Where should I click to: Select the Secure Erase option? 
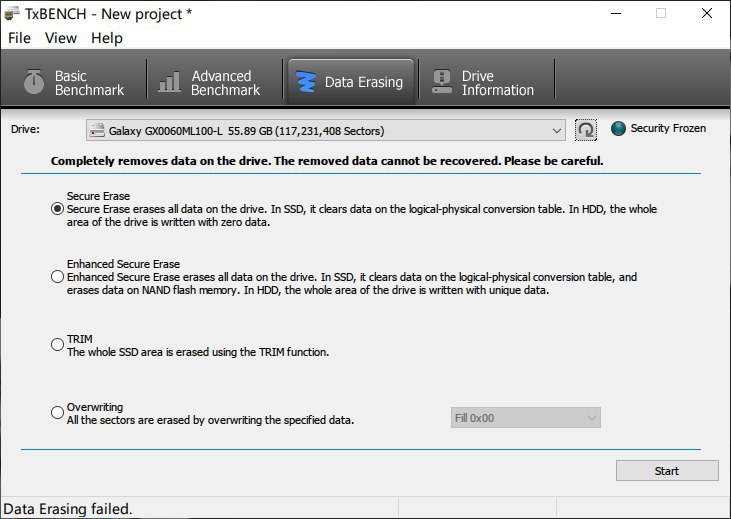pos(57,209)
